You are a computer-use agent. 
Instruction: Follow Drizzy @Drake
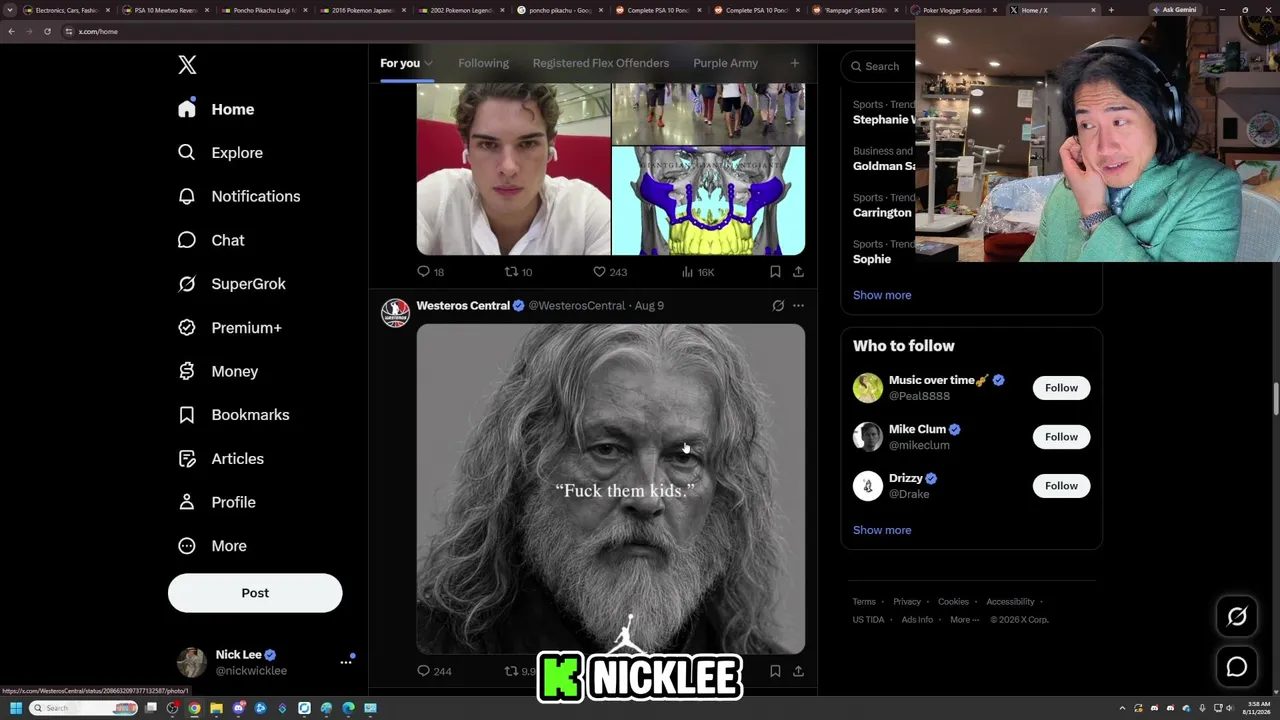[1061, 486]
